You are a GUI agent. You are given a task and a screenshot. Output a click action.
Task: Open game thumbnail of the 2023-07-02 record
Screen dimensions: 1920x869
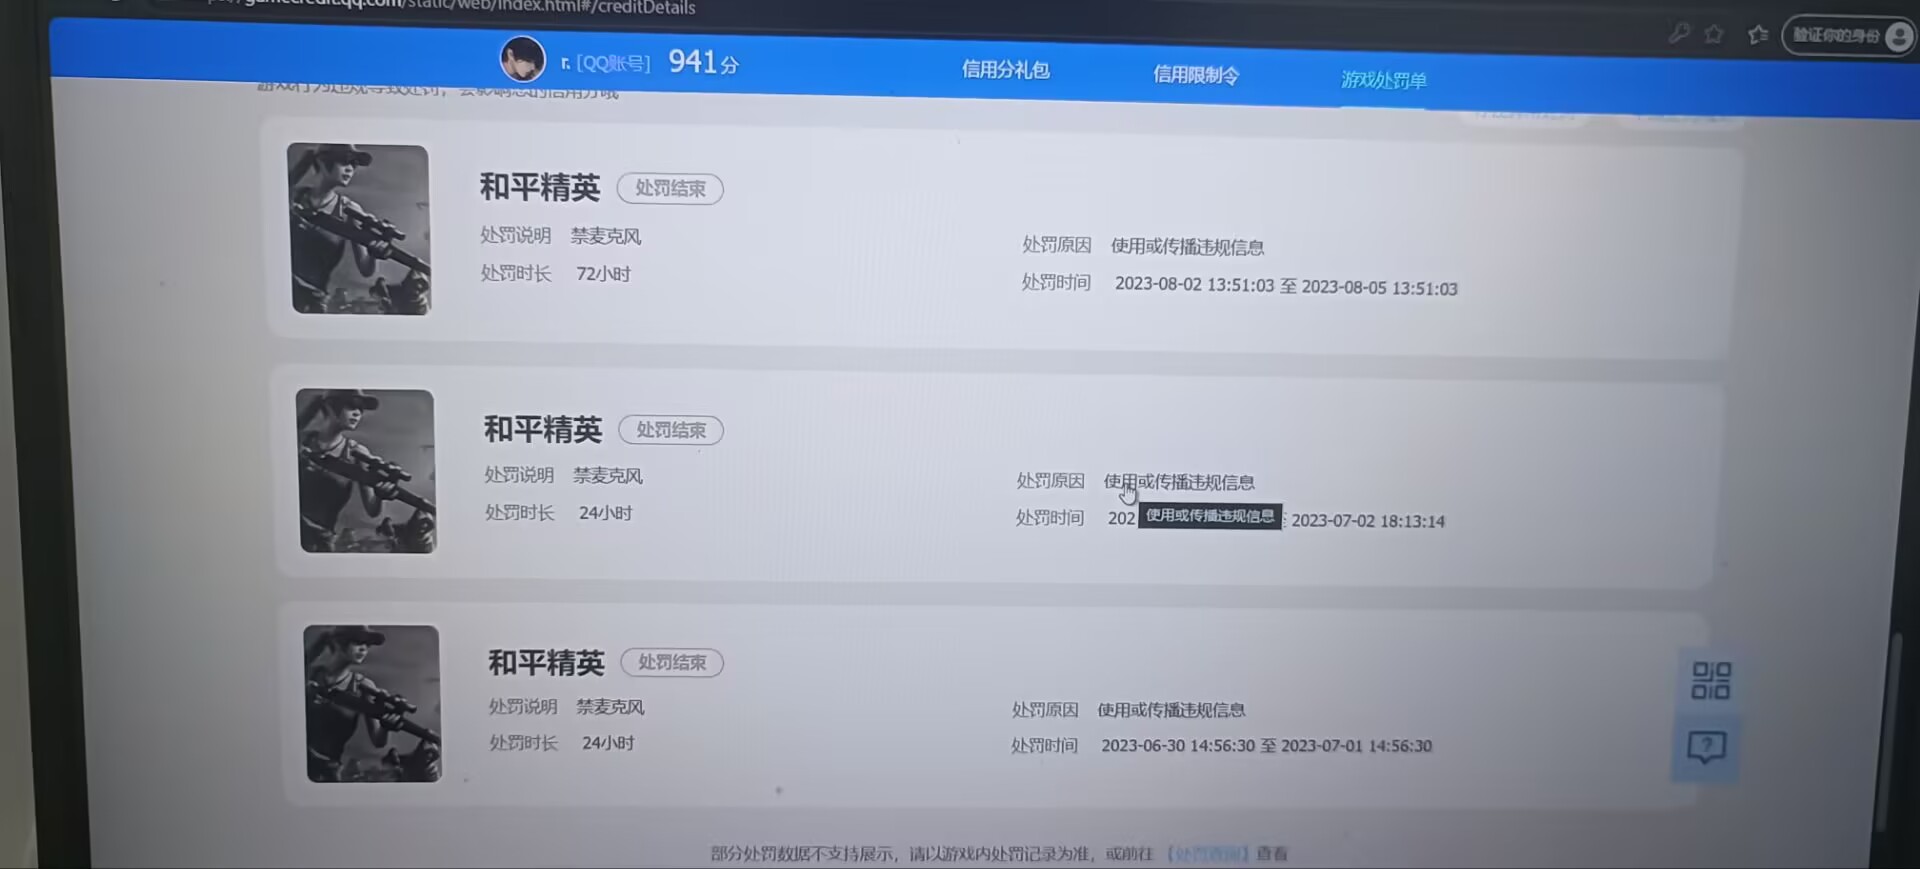[366, 471]
